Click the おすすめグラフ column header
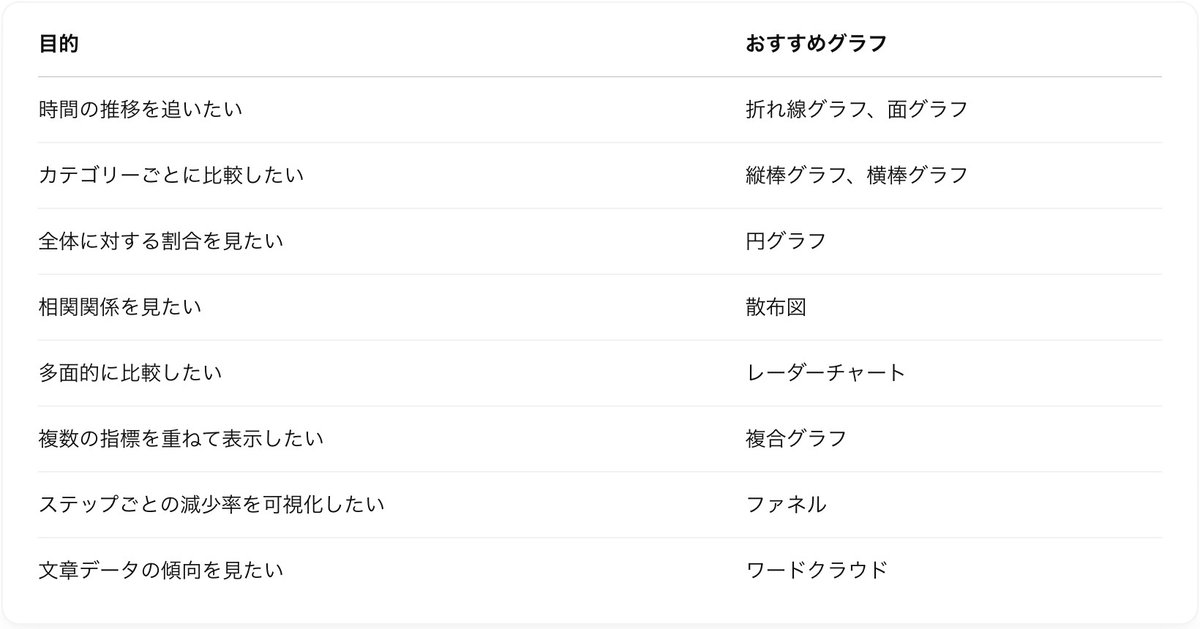1200x629 pixels. click(x=816, y=44)
